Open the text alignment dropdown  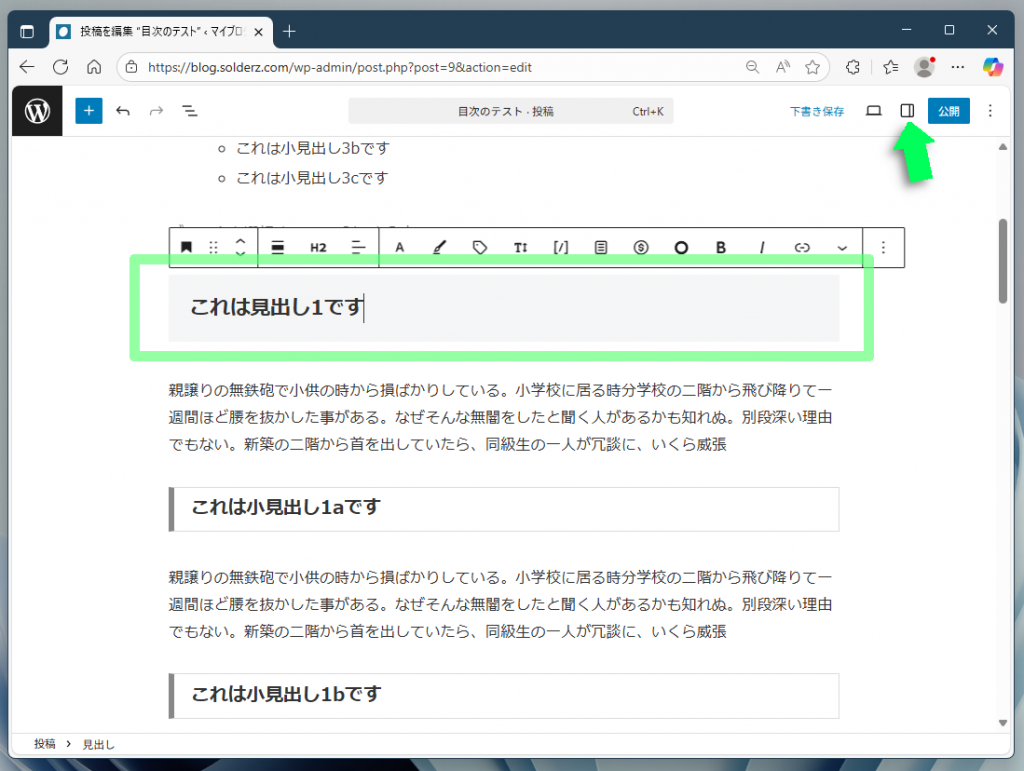pos(359,247)
